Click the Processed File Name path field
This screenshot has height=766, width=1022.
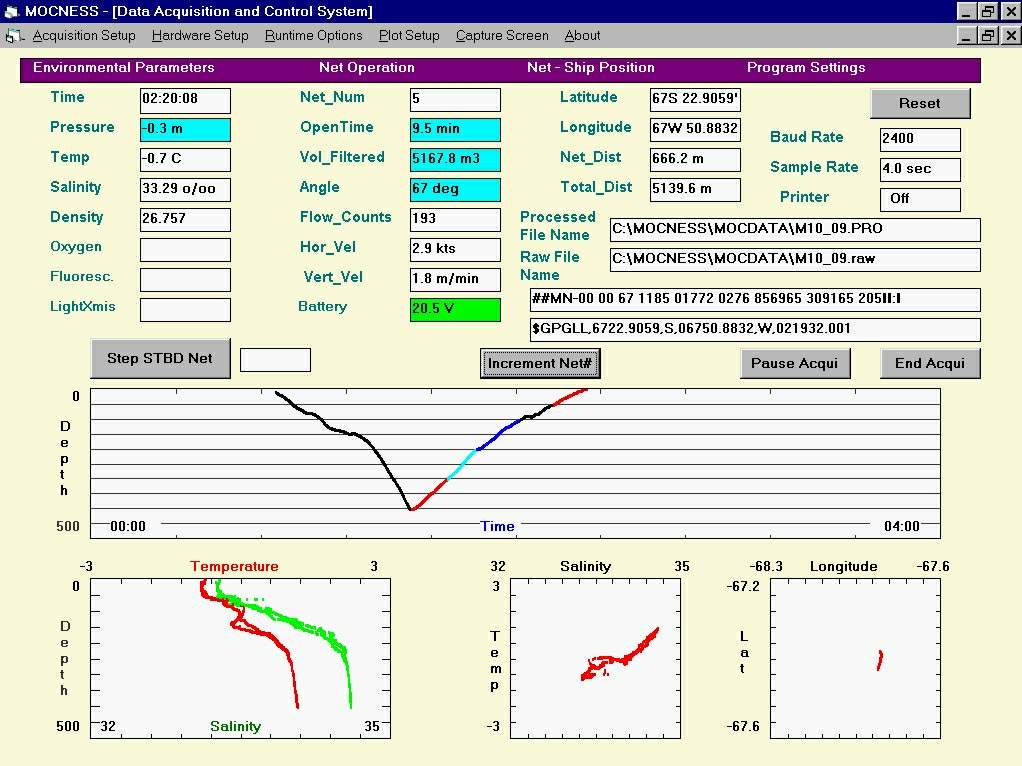point(795,229)
